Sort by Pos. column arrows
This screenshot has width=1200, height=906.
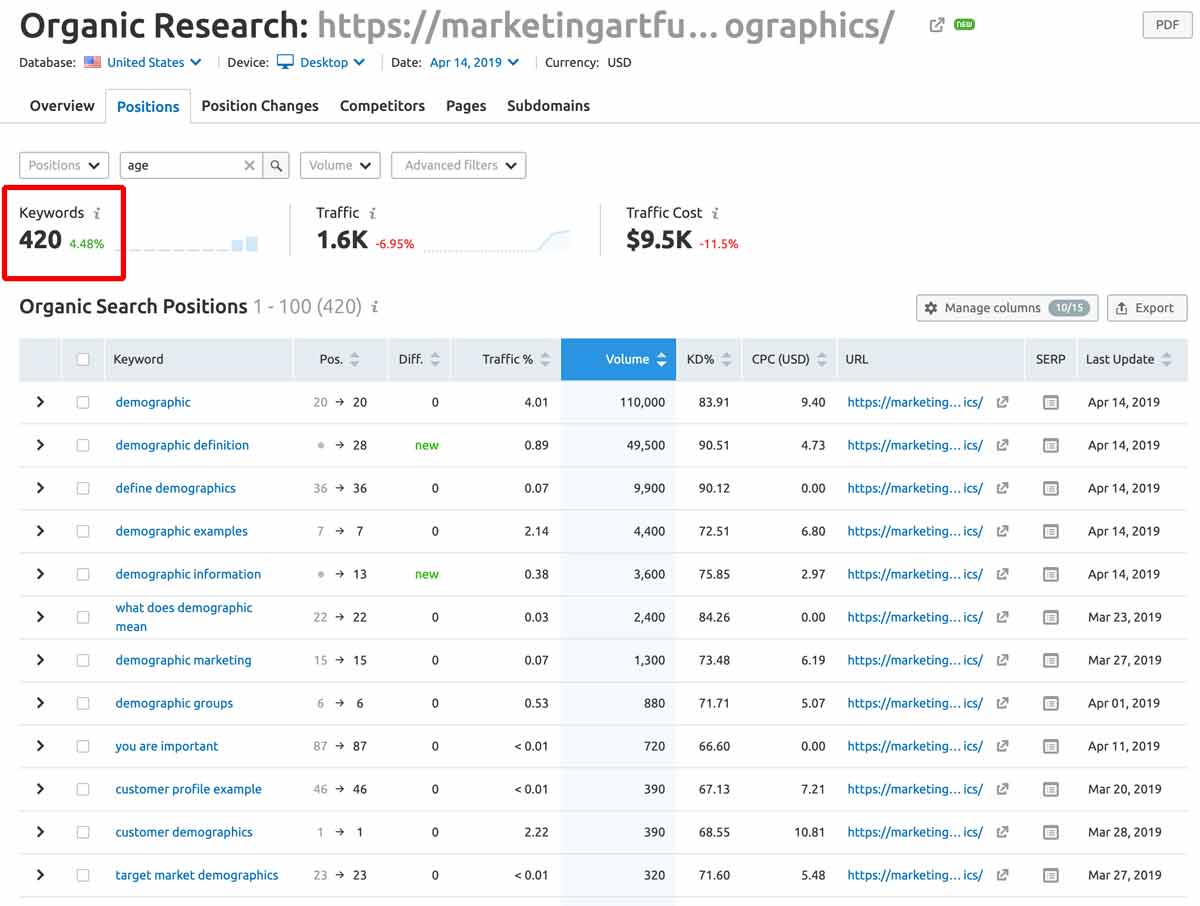coord(355,360)
